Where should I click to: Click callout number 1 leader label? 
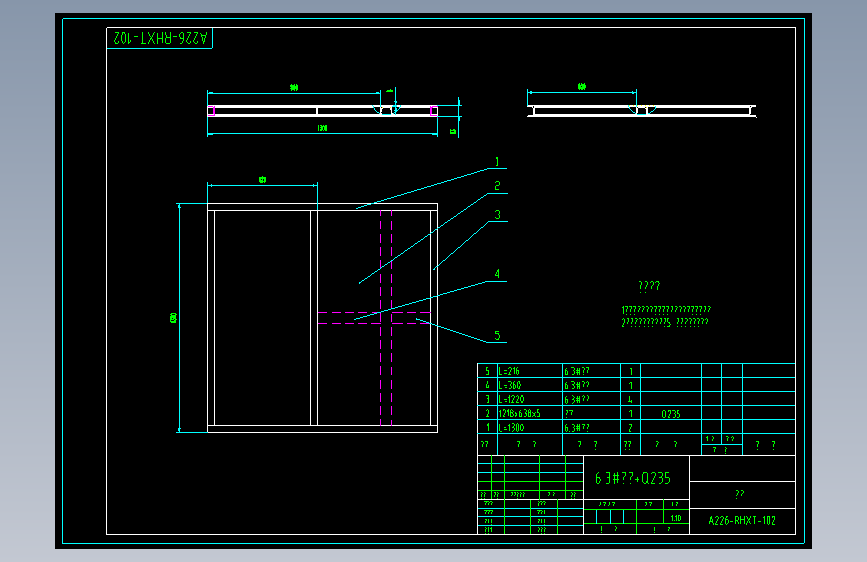(x=497, y=162)
